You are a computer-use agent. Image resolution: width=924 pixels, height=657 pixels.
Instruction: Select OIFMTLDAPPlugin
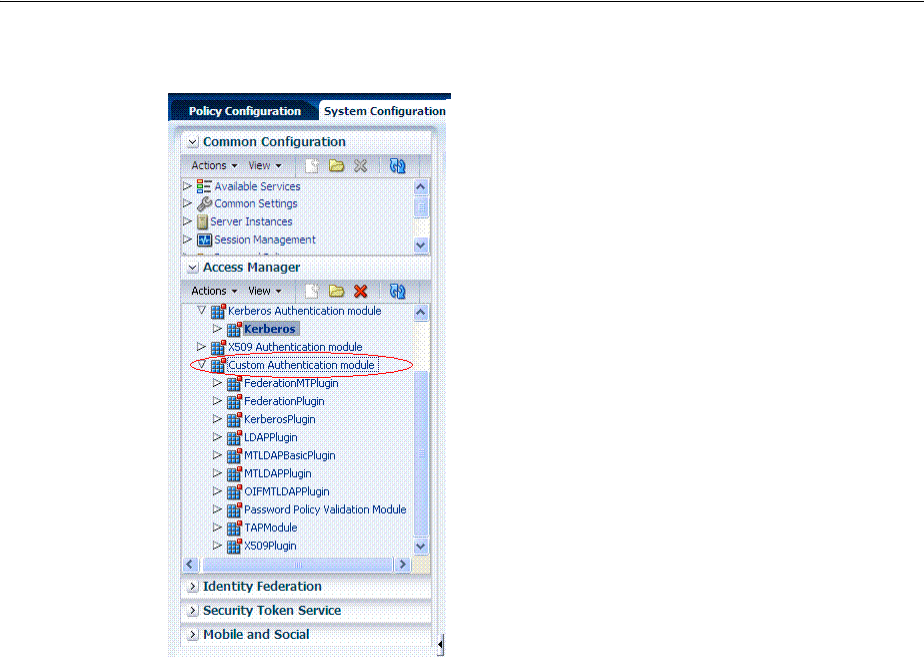pos(286,491)
